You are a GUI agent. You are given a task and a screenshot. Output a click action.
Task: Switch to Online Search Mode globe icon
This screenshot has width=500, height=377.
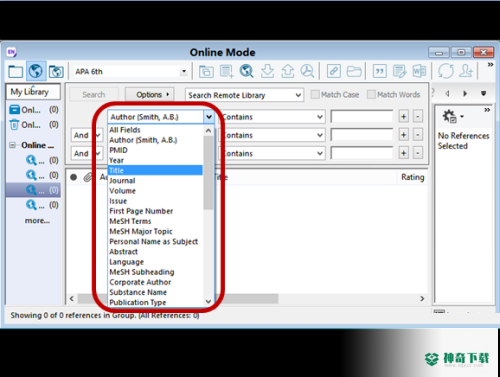(36, 71)
